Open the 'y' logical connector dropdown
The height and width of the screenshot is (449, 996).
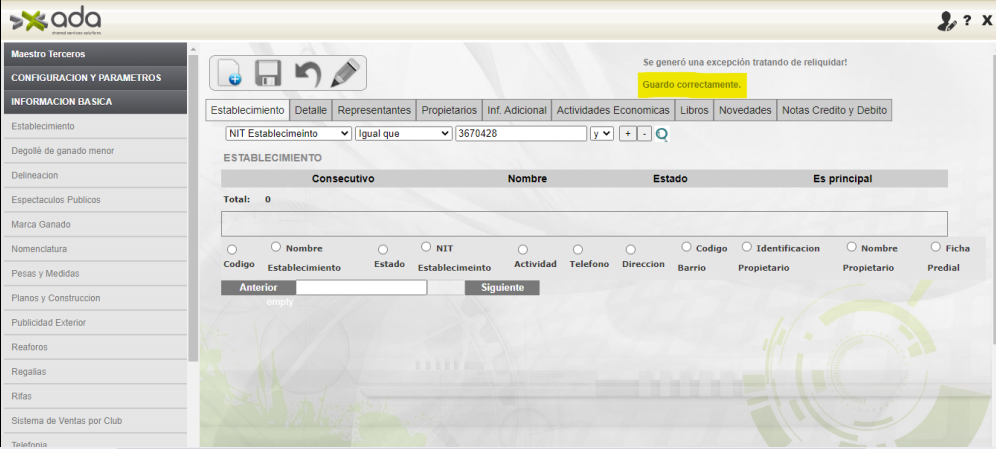pyautogui.click(x=601, y=133)
